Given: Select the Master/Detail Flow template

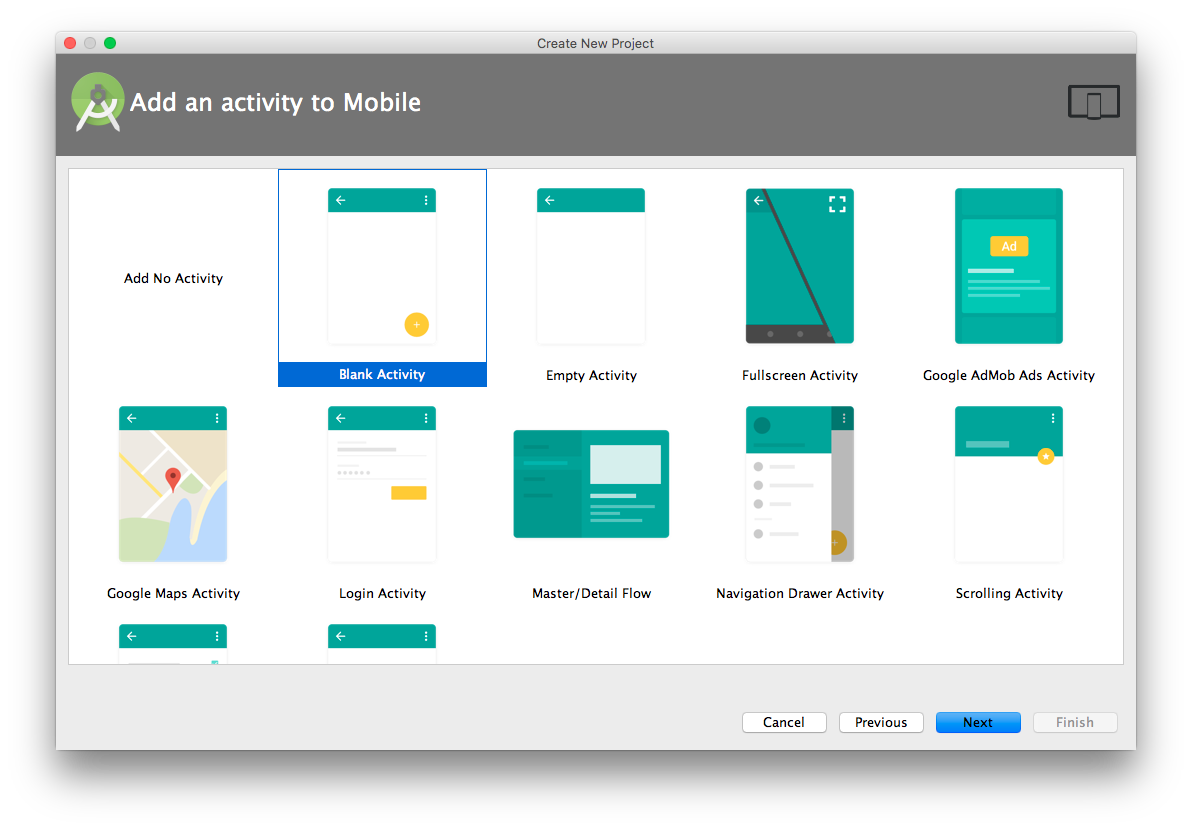Looking at the screenshot, I should 591,483.
